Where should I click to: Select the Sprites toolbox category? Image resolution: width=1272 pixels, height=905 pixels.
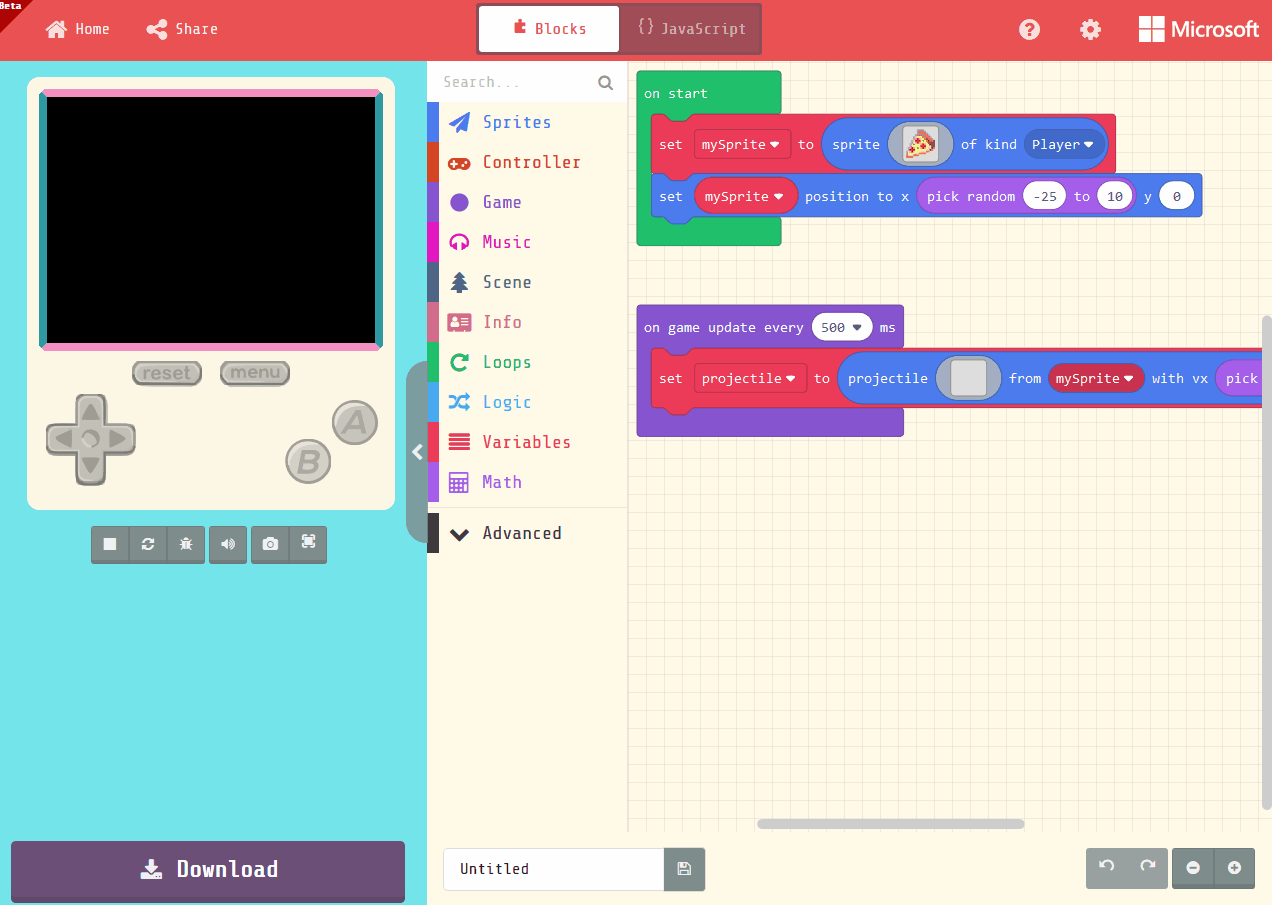(516, 122)
